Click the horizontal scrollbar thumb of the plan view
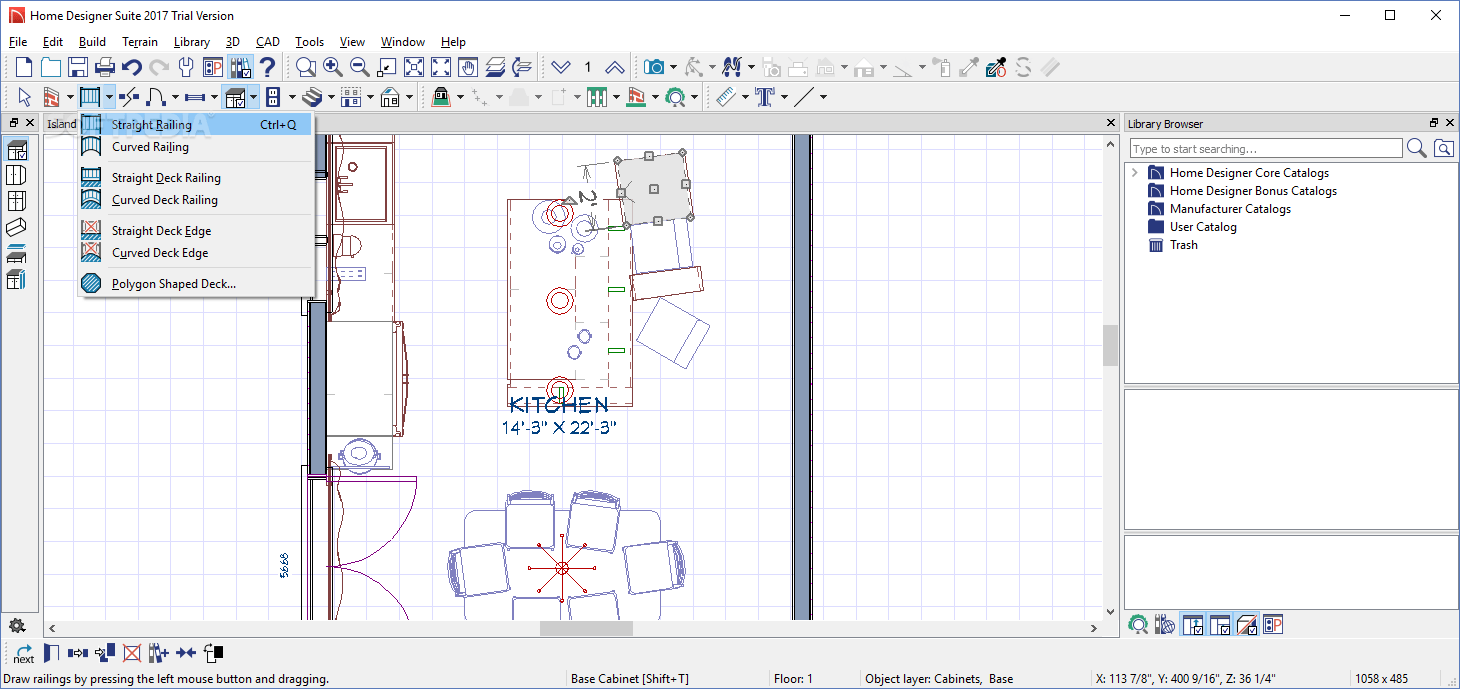This screenshot has height=689, width=1460. [586, 628]
